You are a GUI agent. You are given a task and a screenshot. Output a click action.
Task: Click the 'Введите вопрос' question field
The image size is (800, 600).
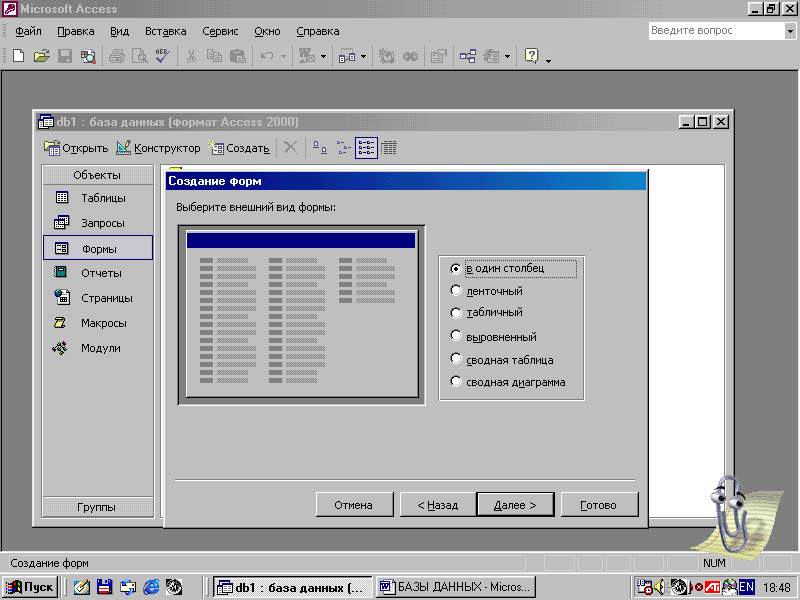[x=717, y=31]
